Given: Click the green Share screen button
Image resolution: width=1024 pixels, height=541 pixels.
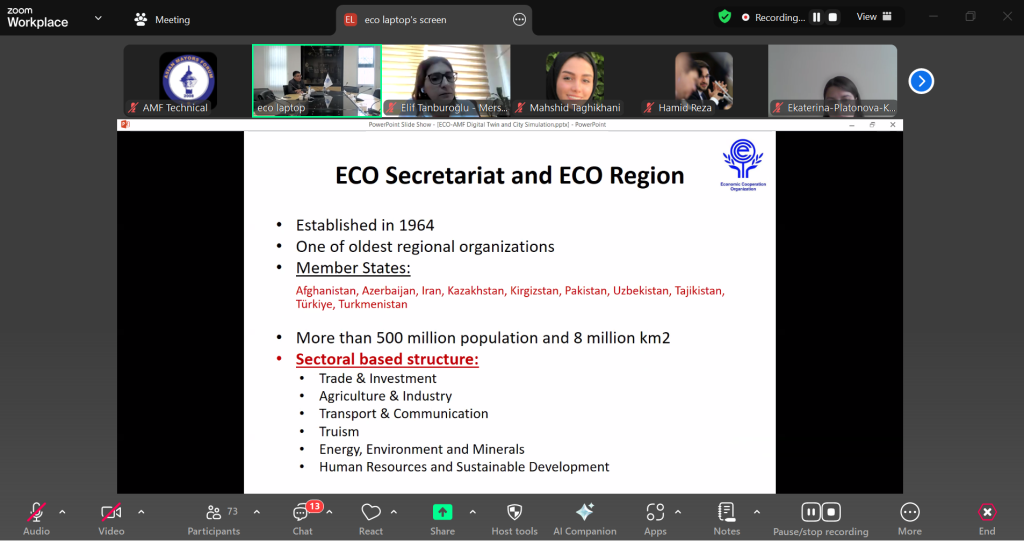Looking at the screenshot, I should pos(442,516).
